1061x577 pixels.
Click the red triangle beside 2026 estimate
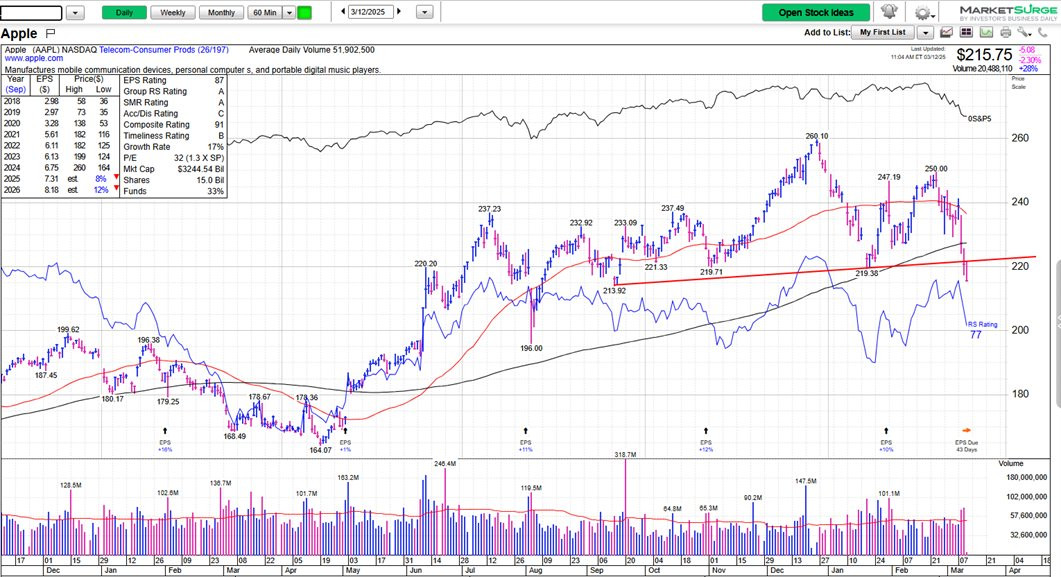click(116, 188)
